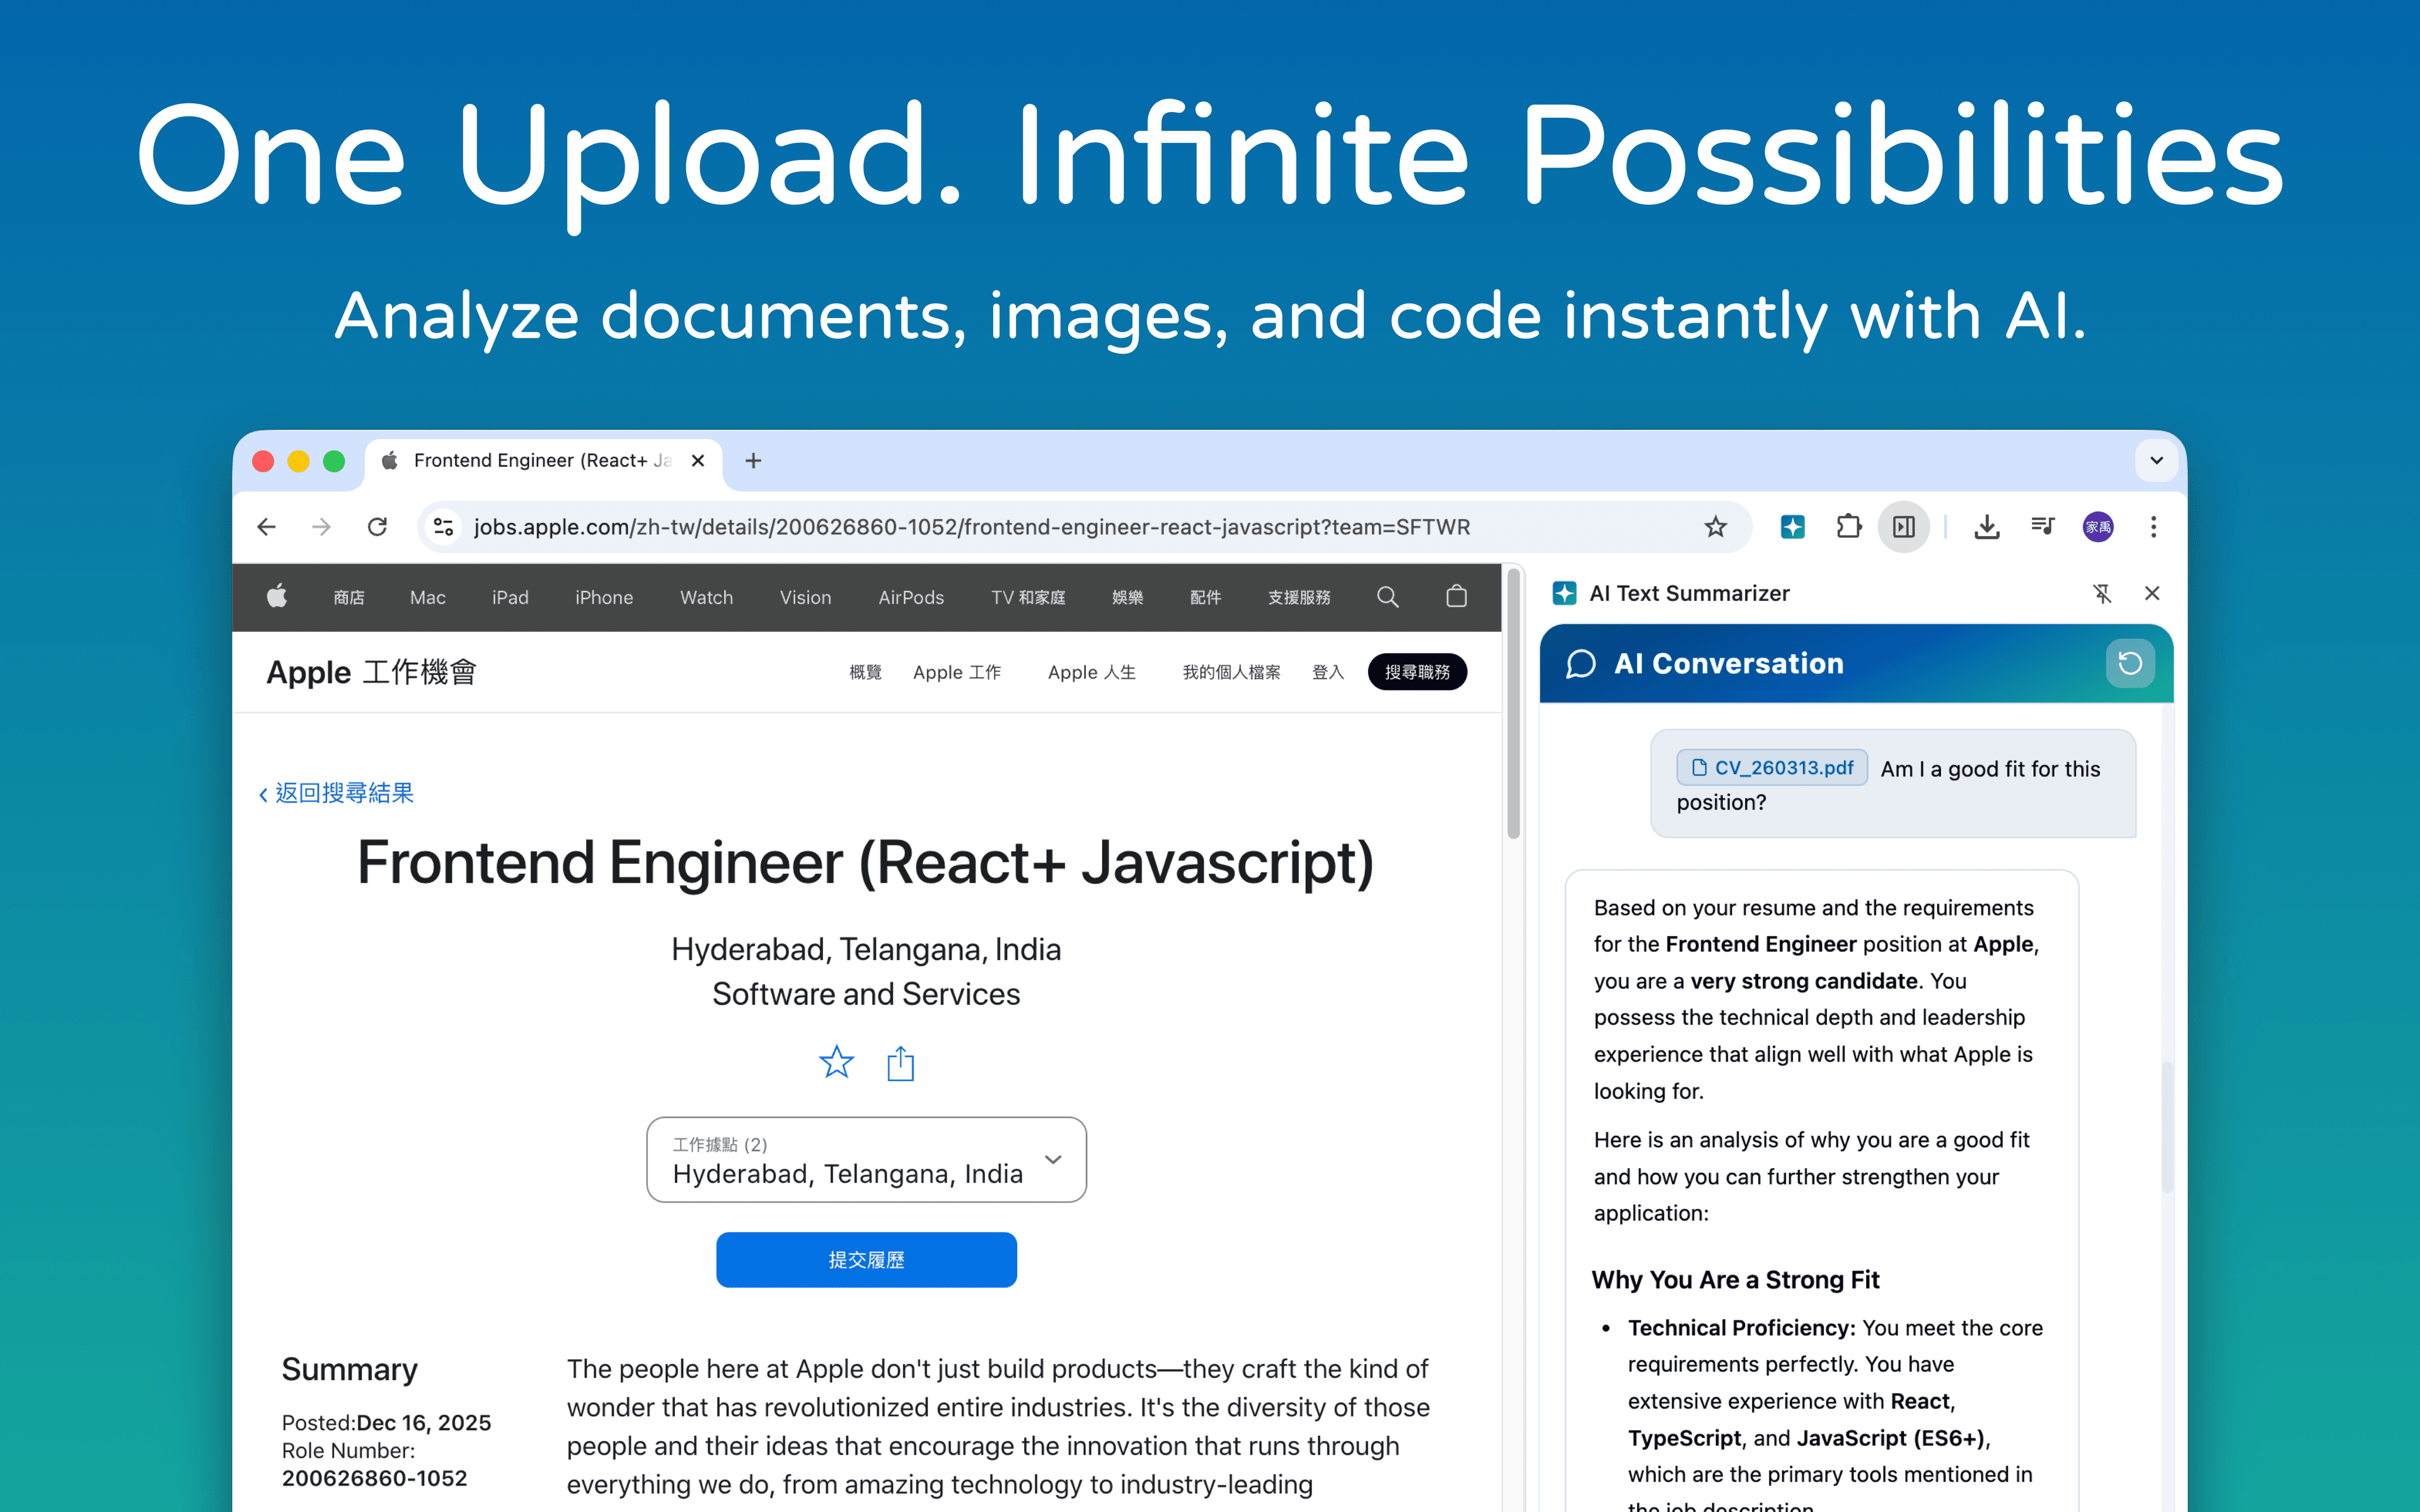This screenshot has width=2420, height=1512.
Task: Open the Chrome three-dot menu
Action: pos(2153,527)
